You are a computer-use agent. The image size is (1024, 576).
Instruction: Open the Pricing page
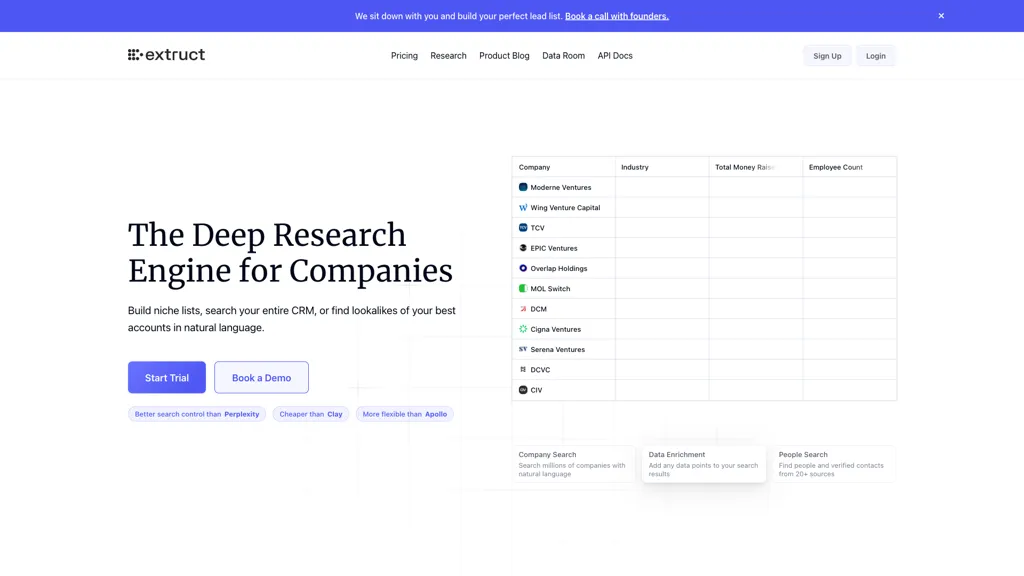click(x=404, y=56)
